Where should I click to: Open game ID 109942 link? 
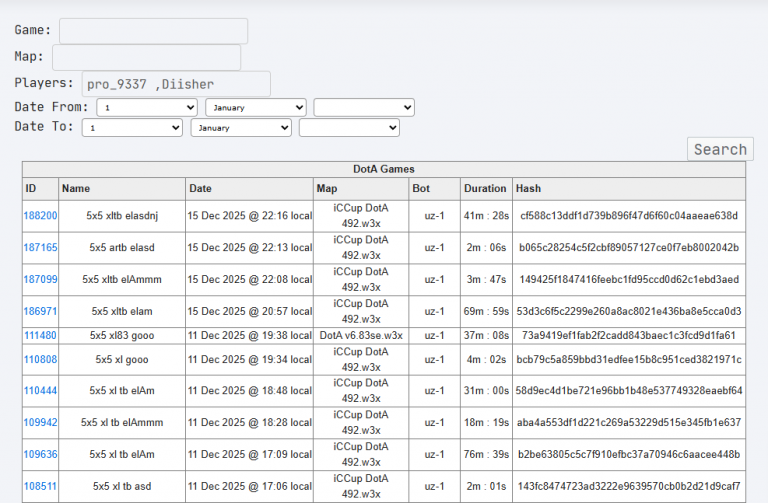[x=40, y=422]
